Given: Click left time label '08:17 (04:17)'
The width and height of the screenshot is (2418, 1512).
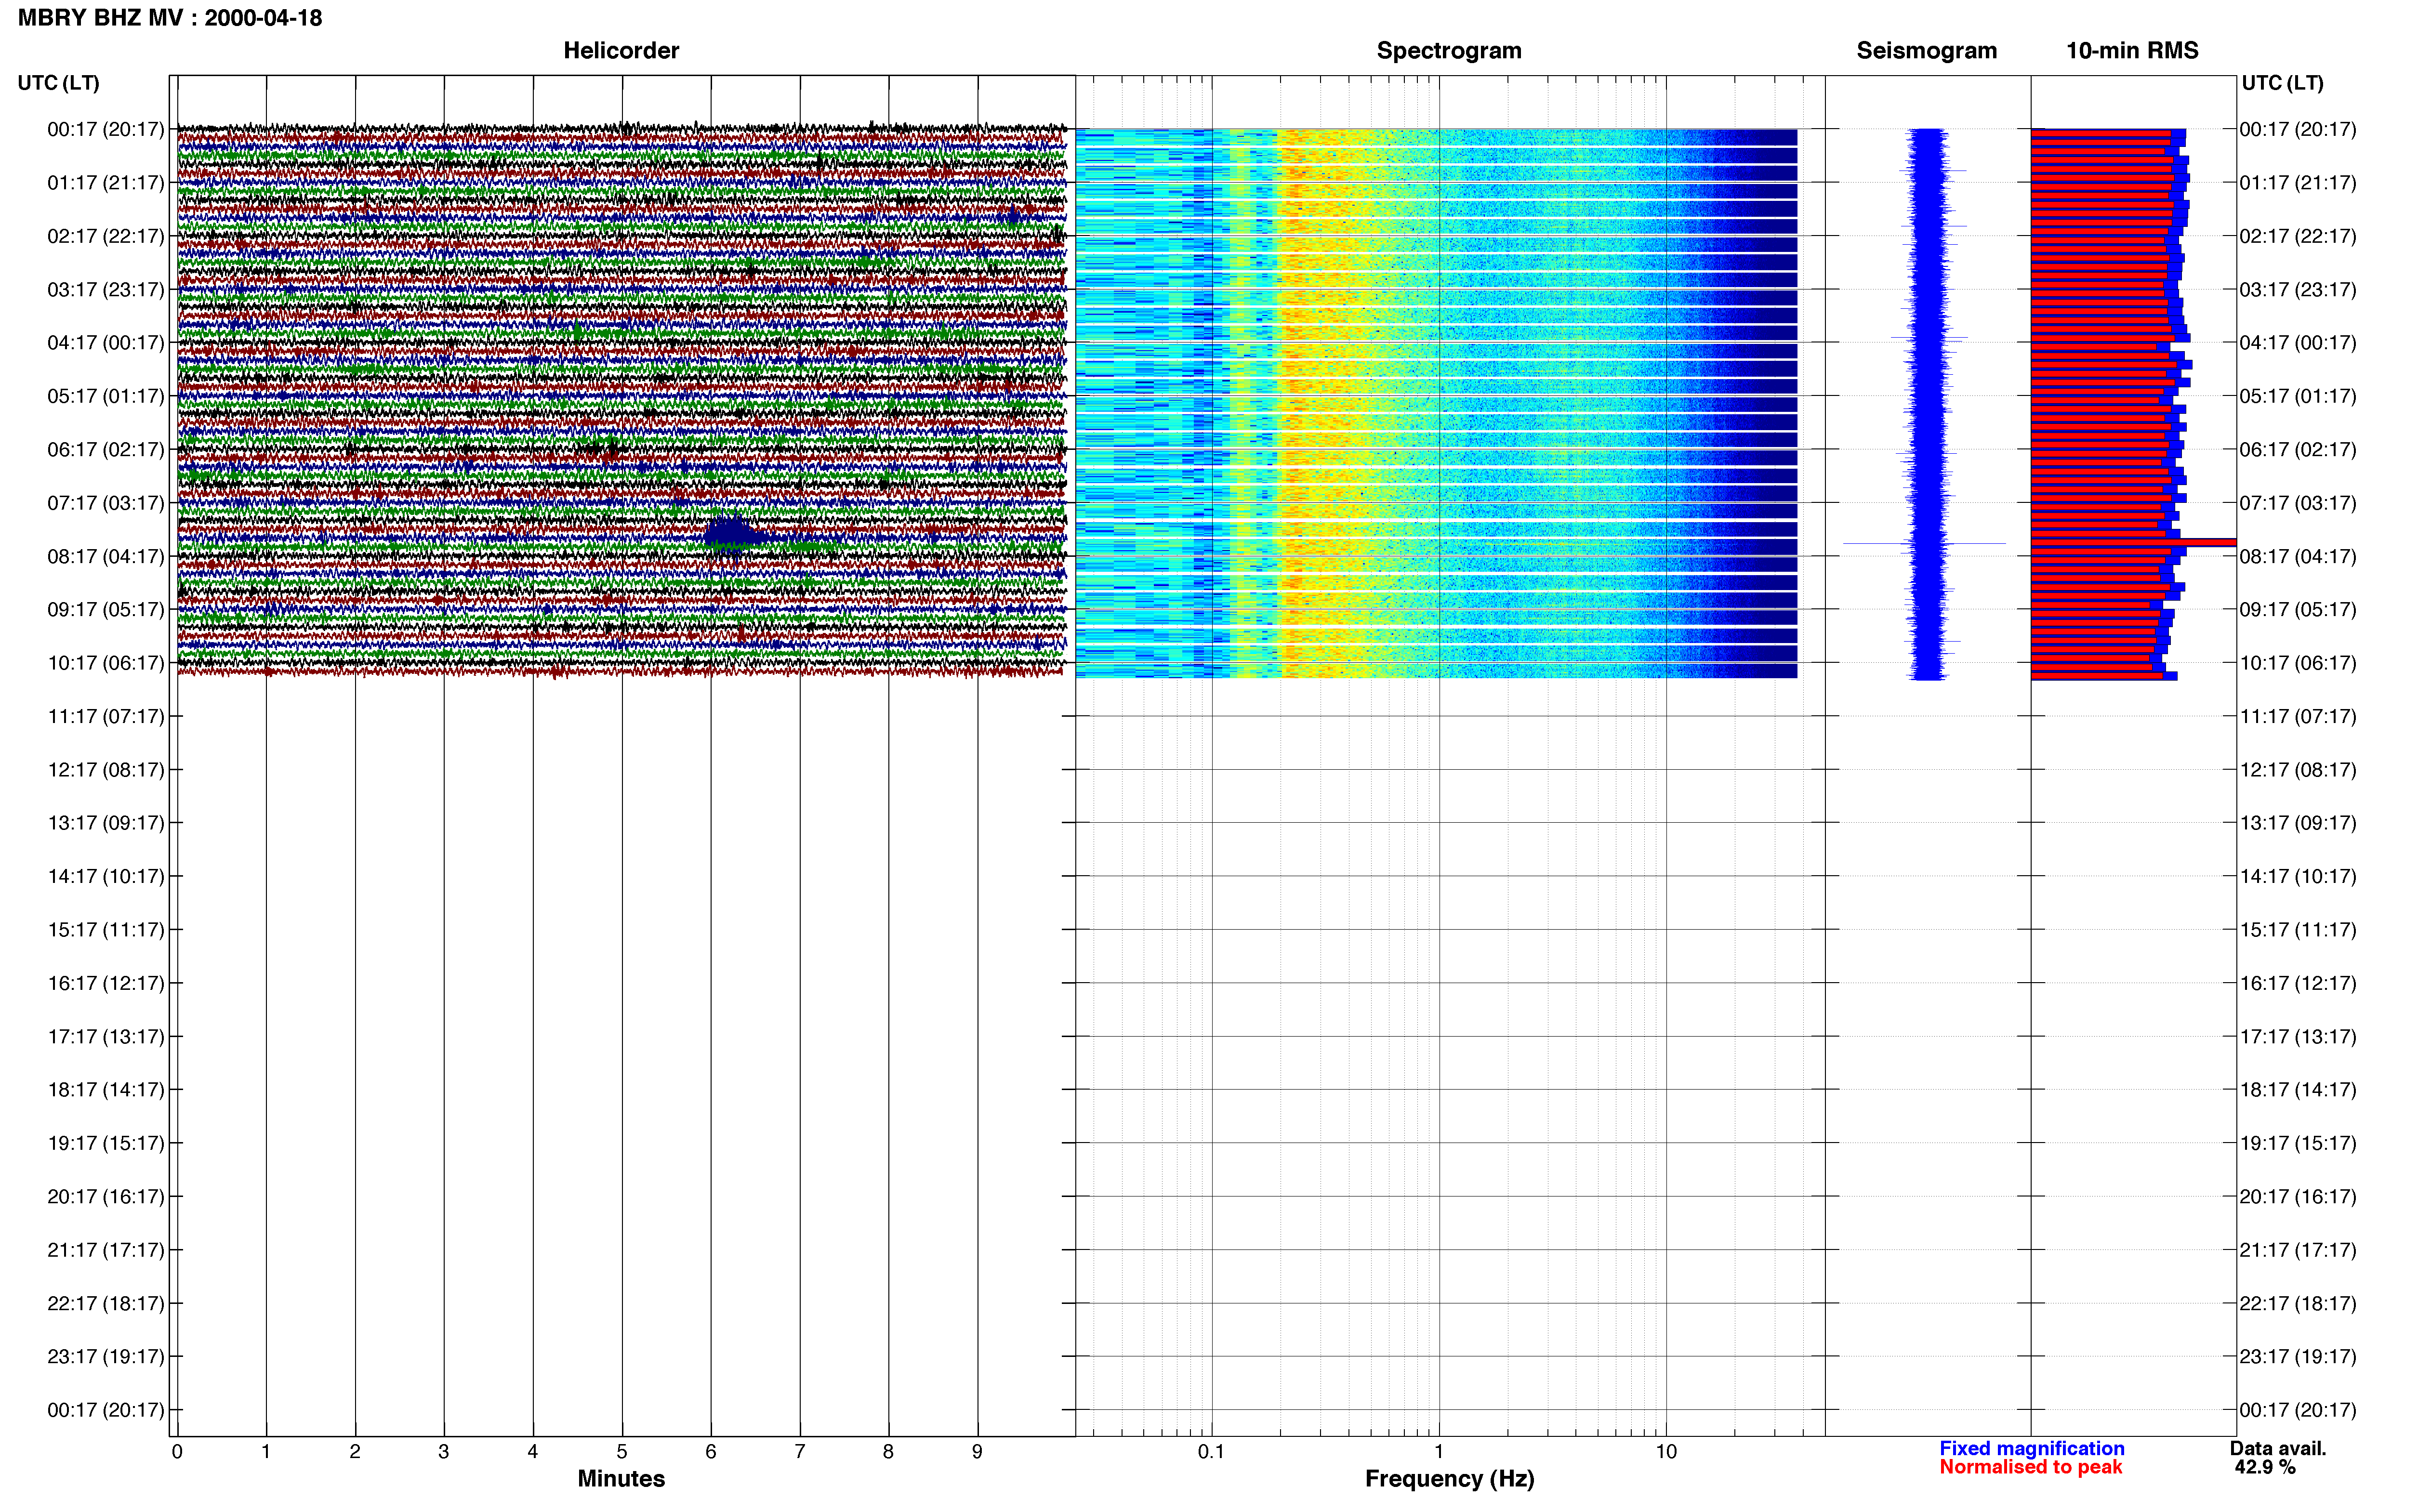Looking at the screenshot, I should click(x=105, y=556).
